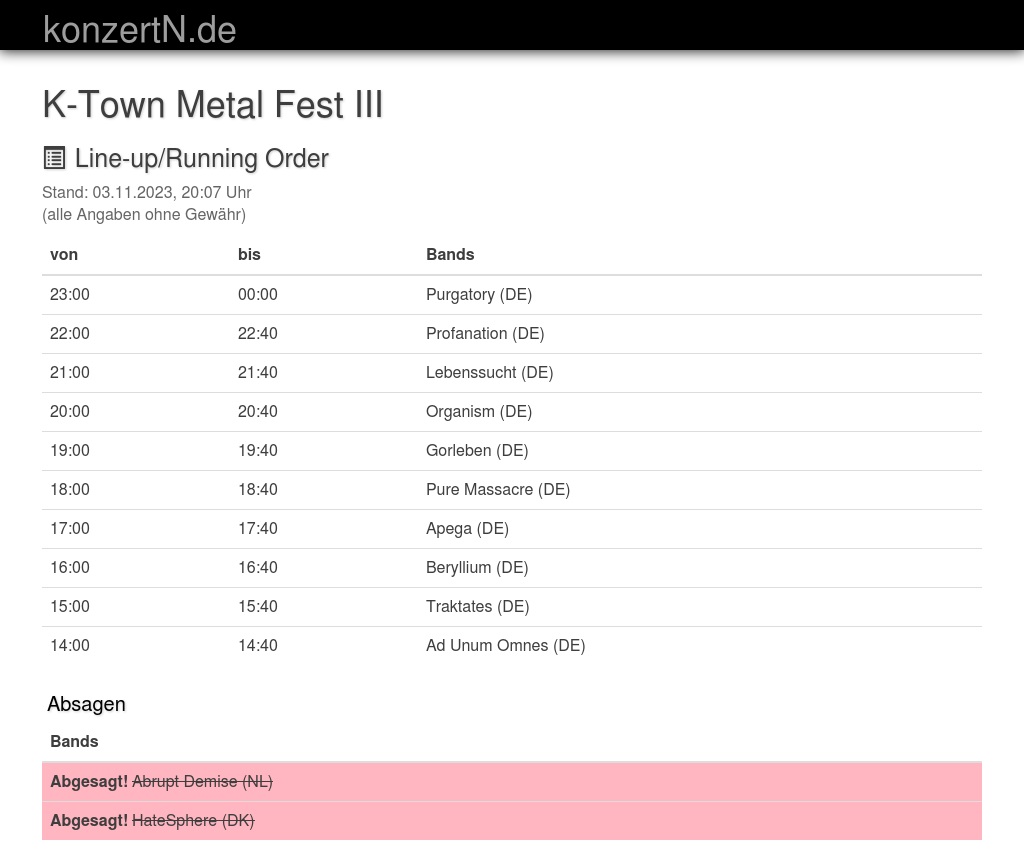Image resolution: width=1024 pixels, height=860 pixels.
Task: Click the 23:00 start time cell
Action: click(70, 294)
